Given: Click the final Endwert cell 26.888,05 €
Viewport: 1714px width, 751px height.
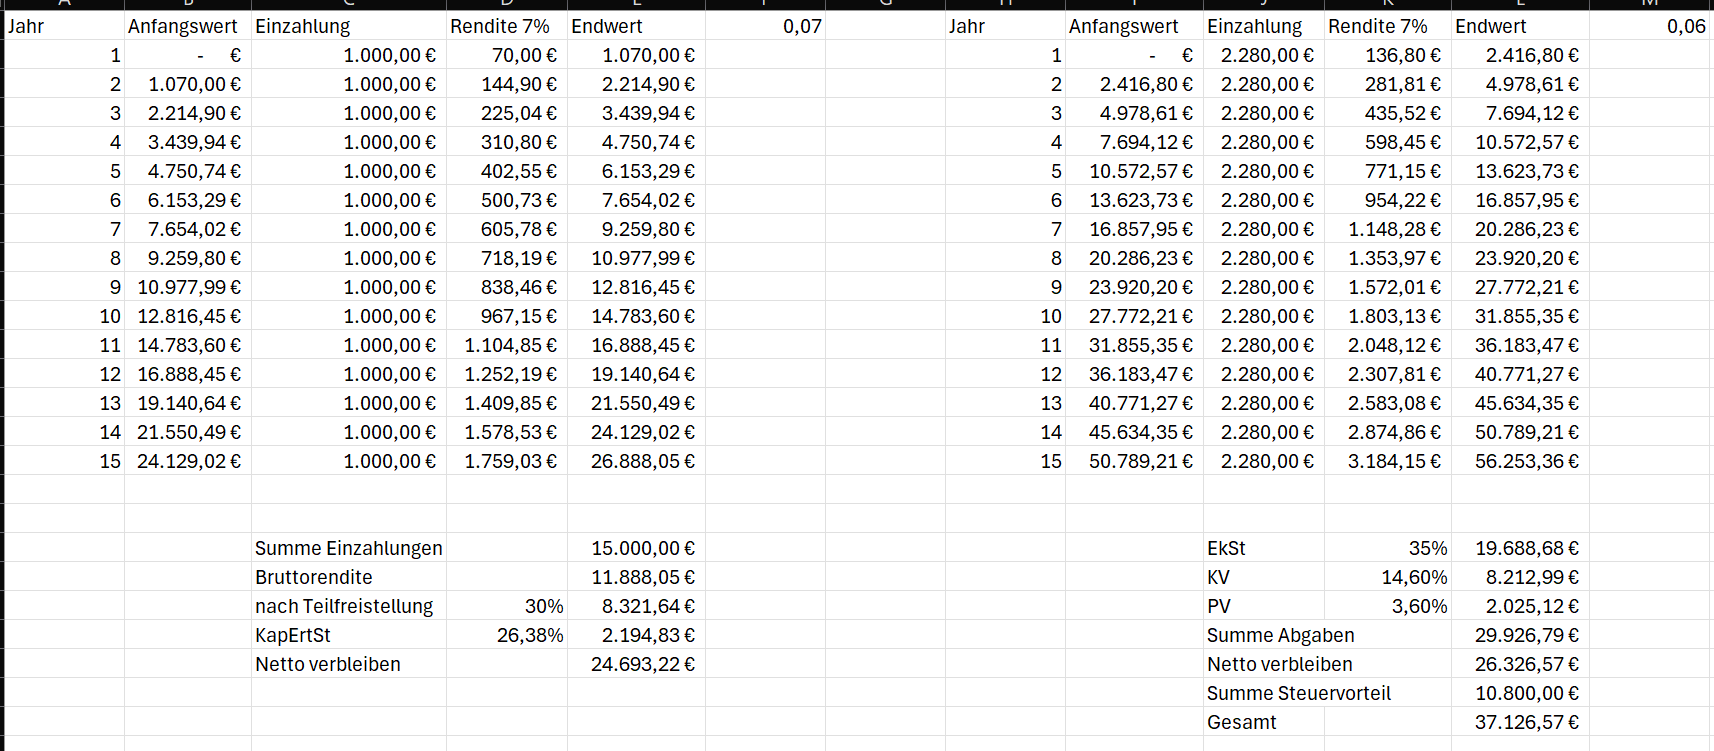Looking at the screenshot, I should (636, 461).
